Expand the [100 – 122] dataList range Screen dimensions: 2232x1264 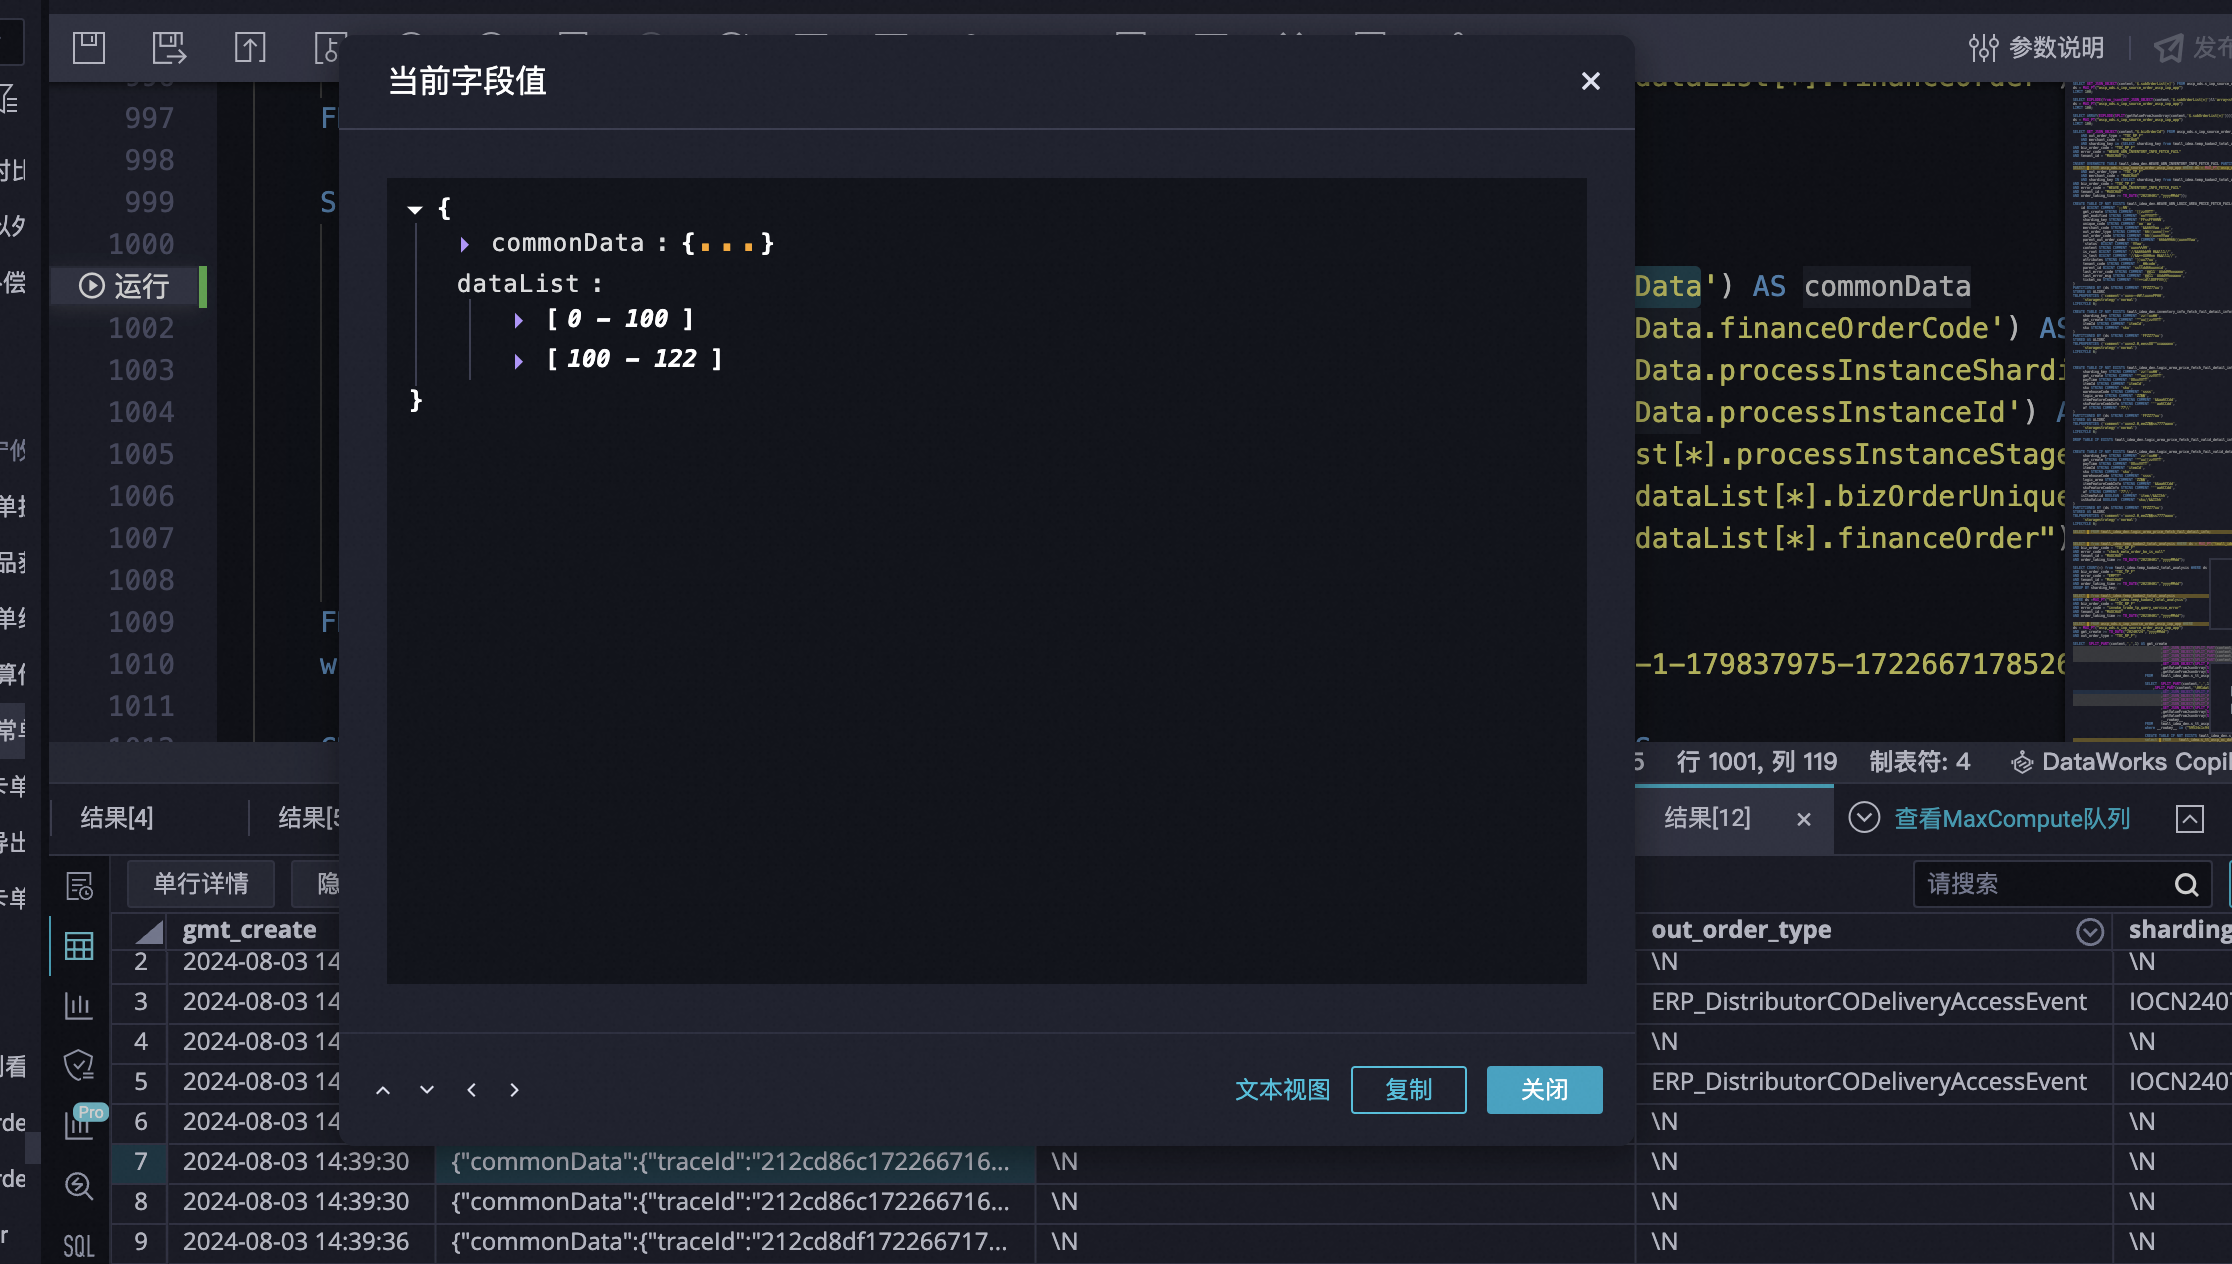(x=518, y=360)
